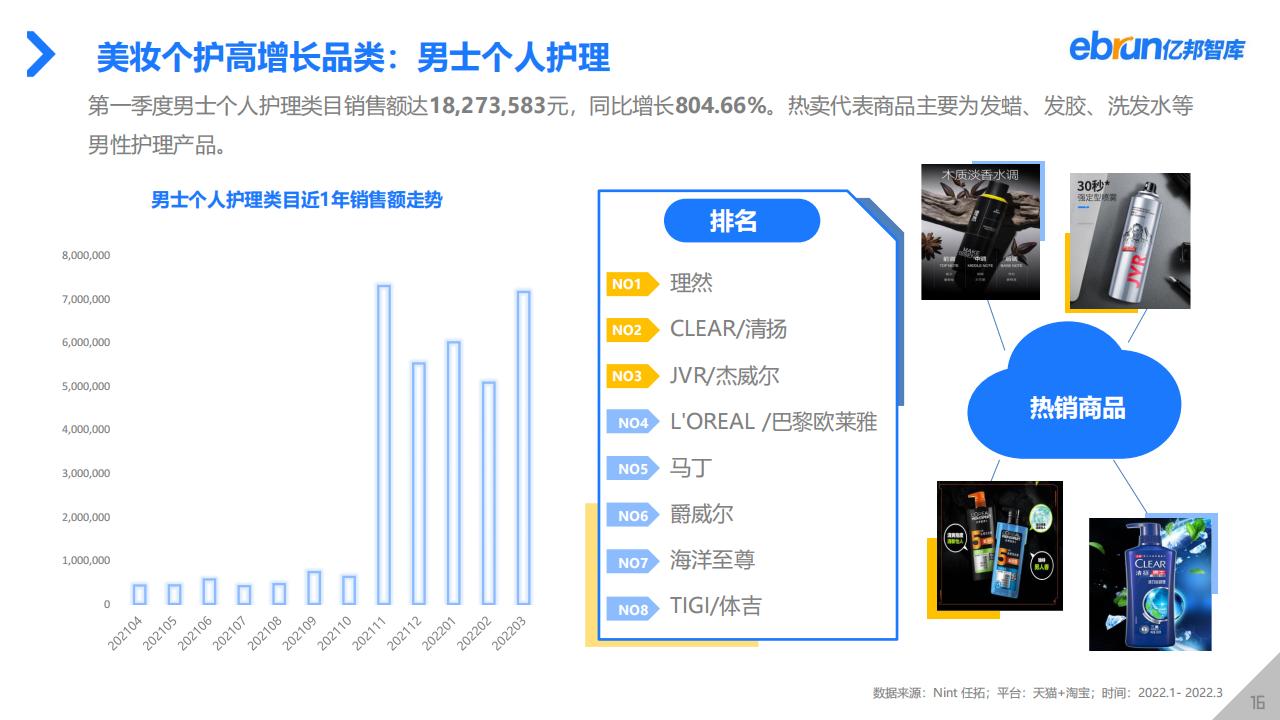Click the slide title 美妆个护高增长品类：男士个人护理
This screenshot has height=720, width=1280.
[x=353, y=56]
